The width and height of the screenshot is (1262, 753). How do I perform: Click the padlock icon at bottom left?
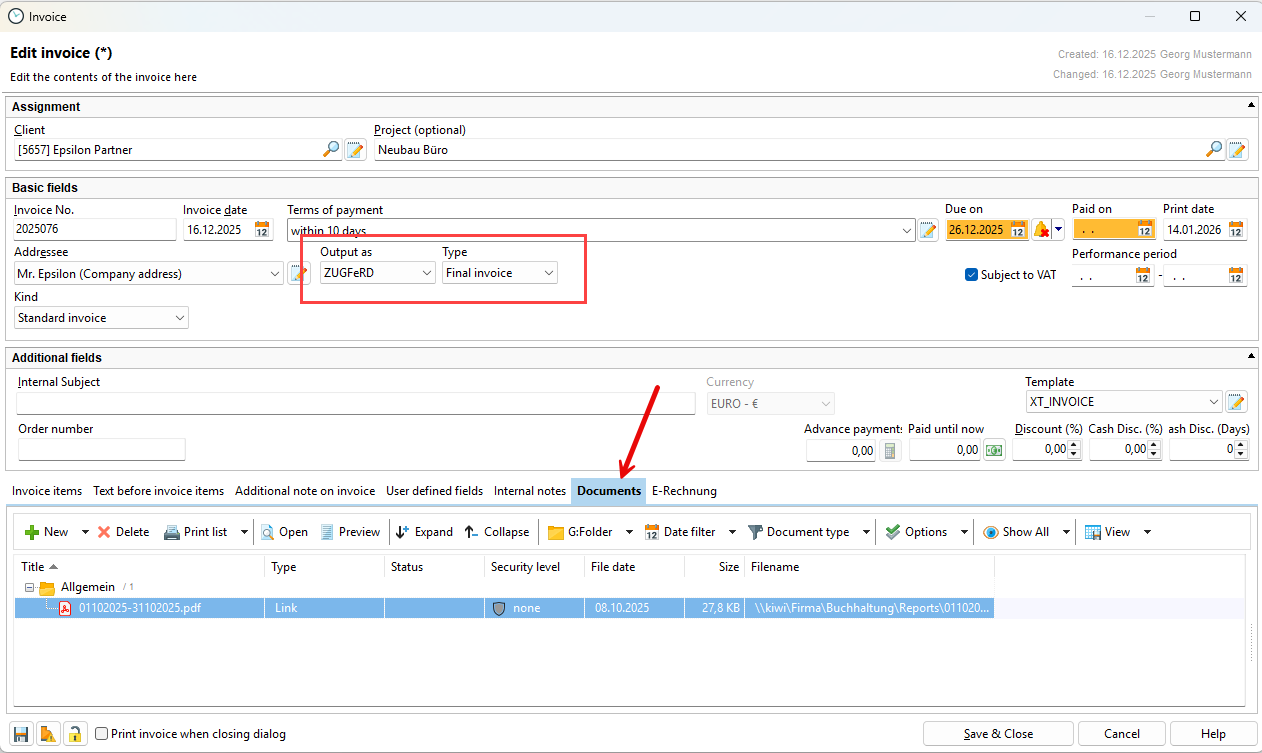click(x=74, y=734)
